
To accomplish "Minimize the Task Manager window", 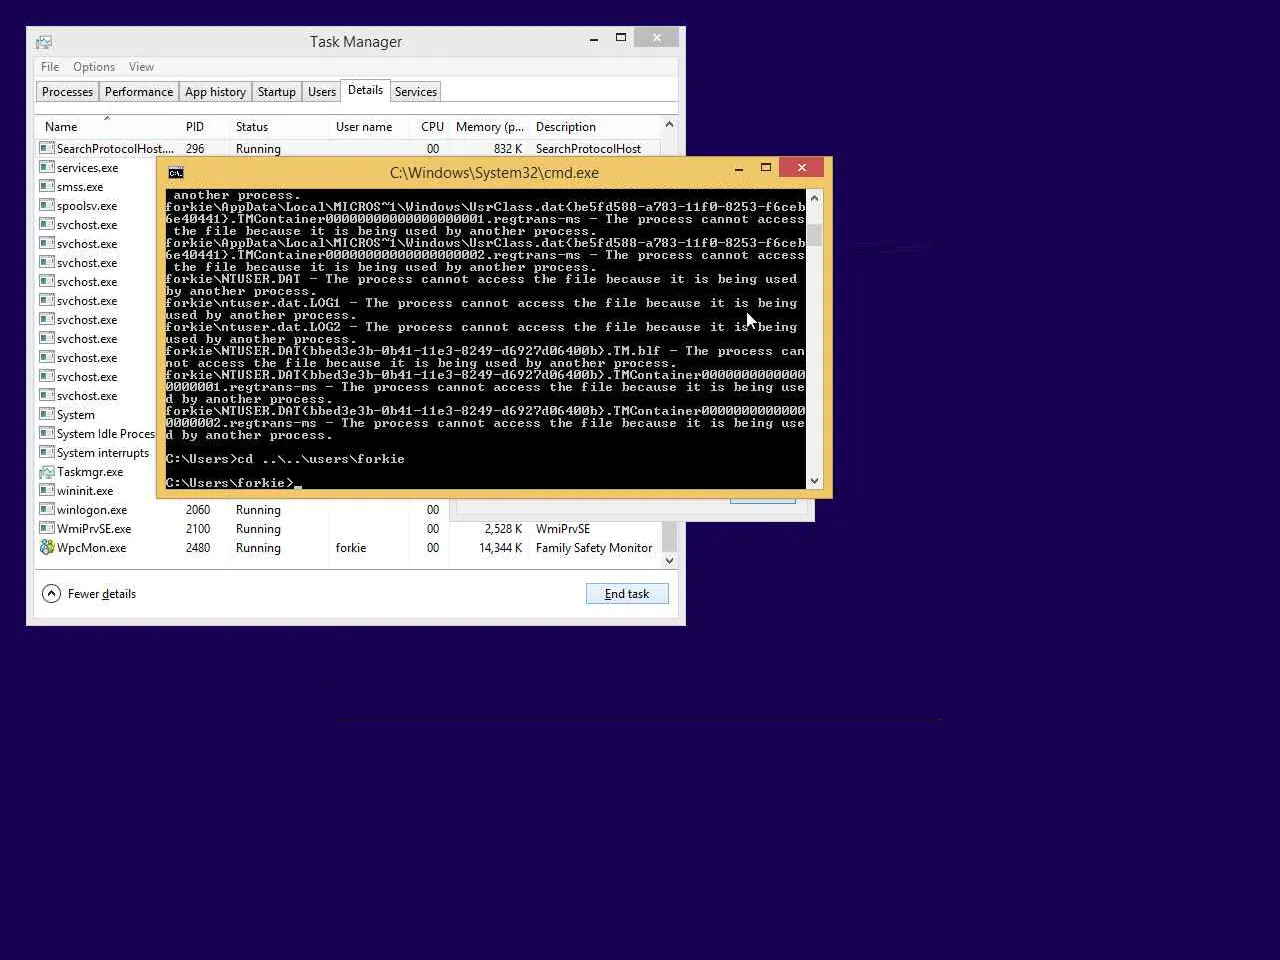I will [594, 39].
